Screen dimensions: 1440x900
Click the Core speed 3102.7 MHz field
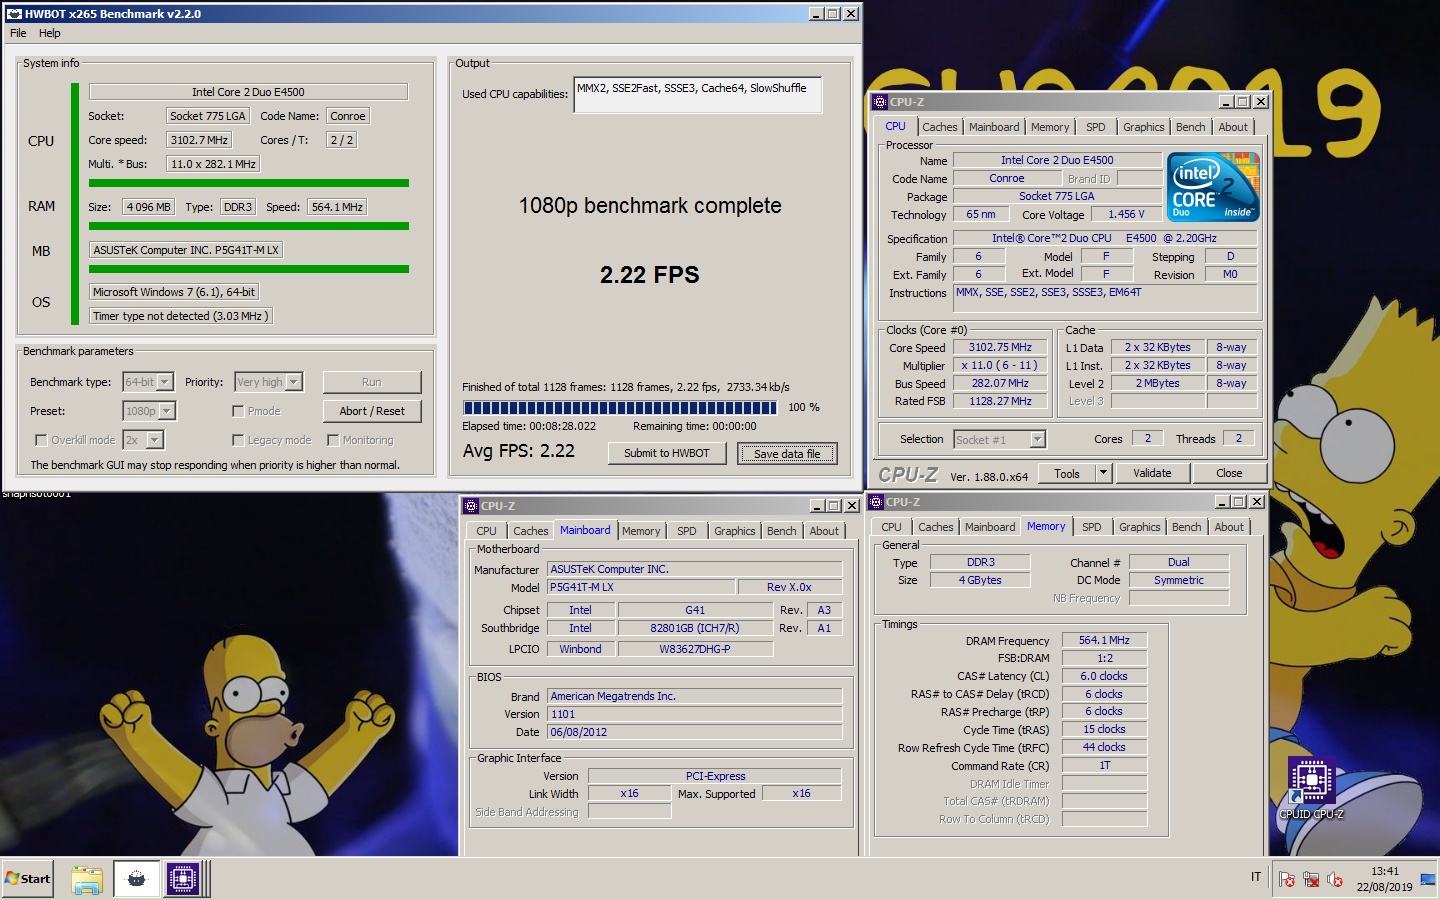(200, 140)
